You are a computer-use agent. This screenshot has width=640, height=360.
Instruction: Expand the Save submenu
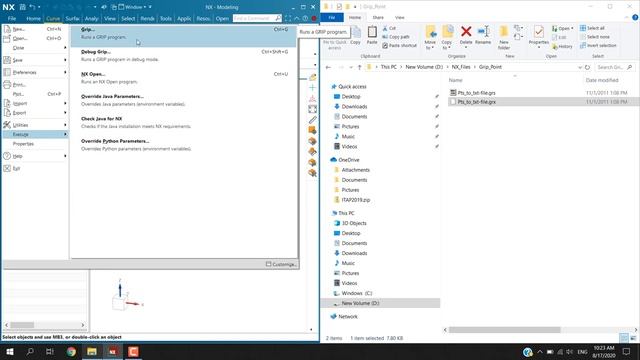click(x=35, y=60)
